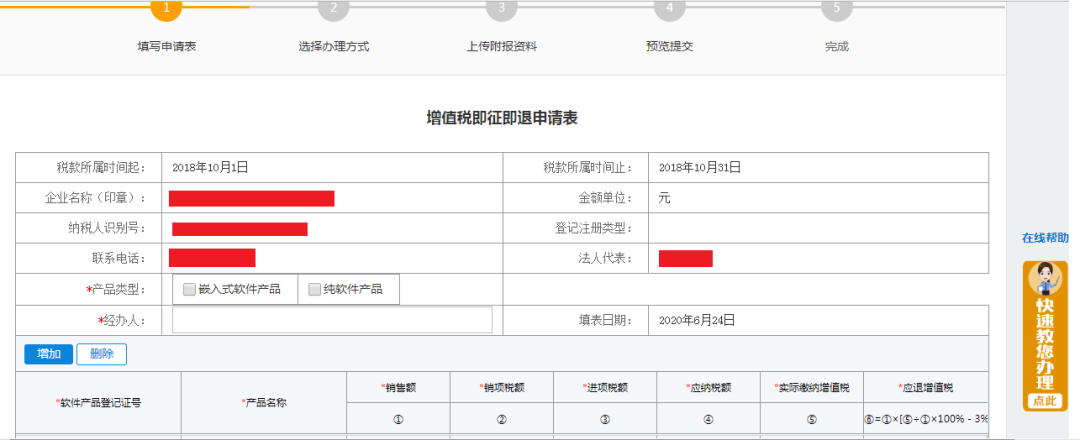This screenshot has width=1080, height=440.
Task: Select the 上传附报资料 step label
Action: click(x=502, y=47)
